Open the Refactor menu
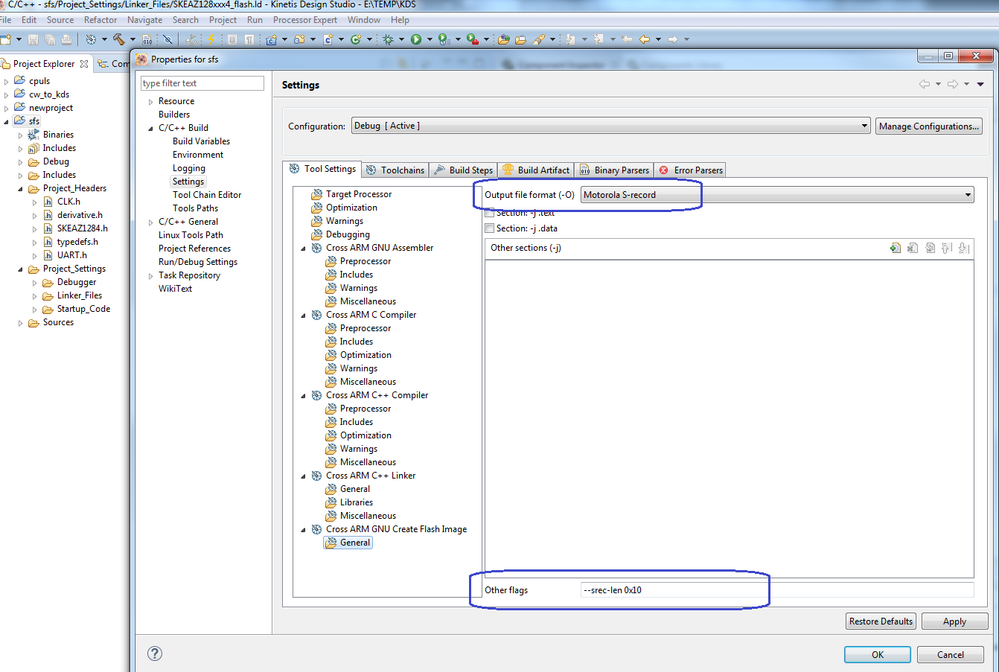Screen dimensions: 999x672 [x=101, y=20]
